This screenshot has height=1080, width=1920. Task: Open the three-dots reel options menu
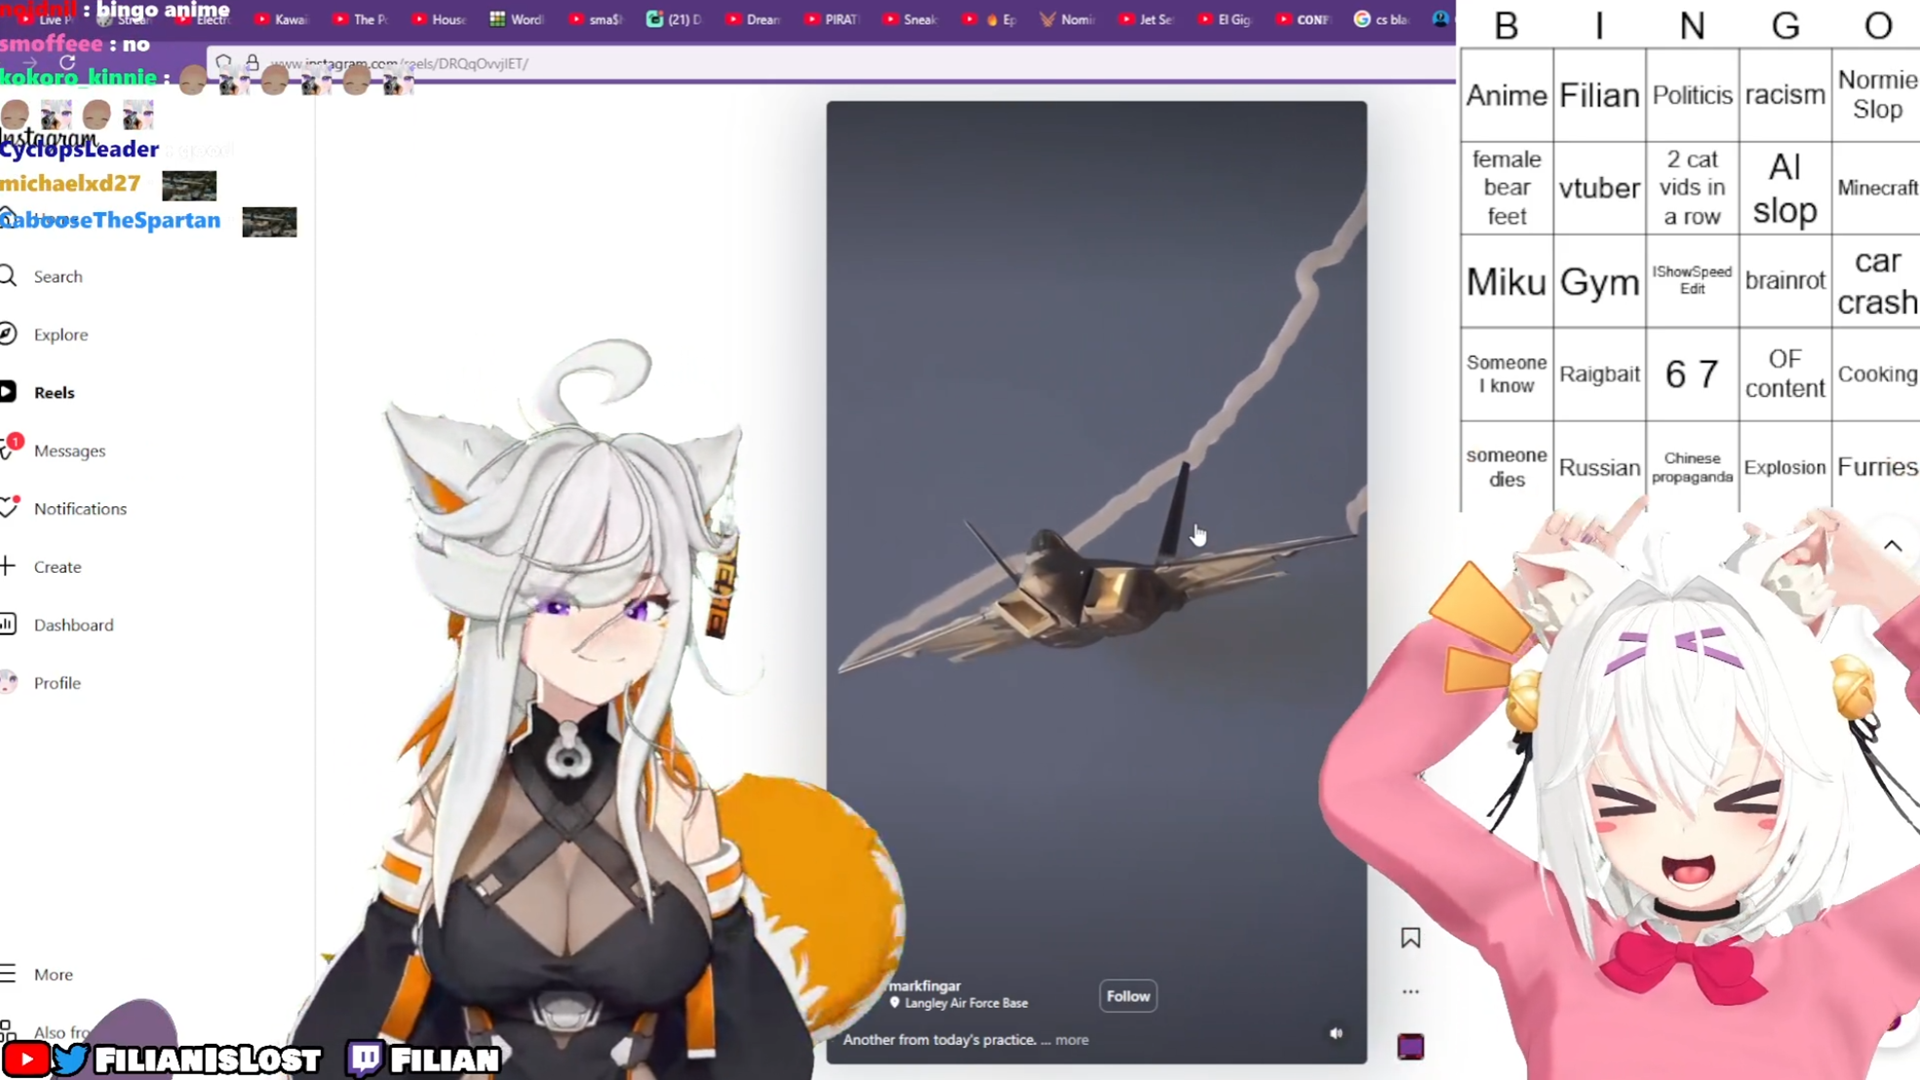(1410, 992)
